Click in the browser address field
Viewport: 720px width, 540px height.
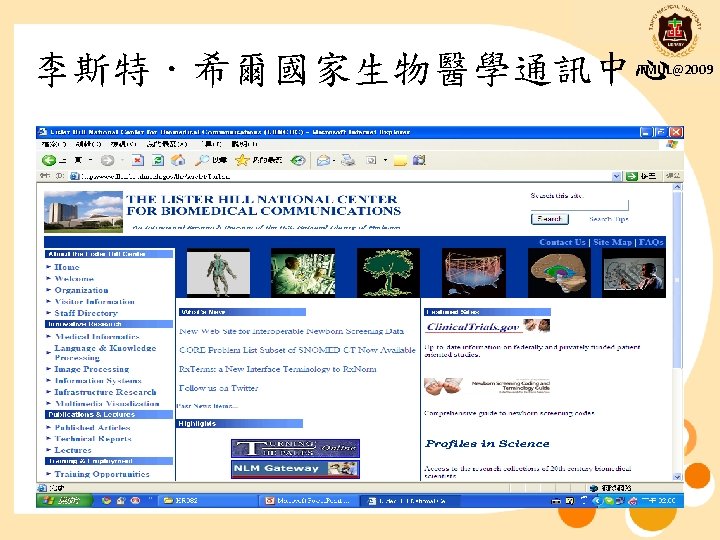pyautogui.click(x=345, y=176)
